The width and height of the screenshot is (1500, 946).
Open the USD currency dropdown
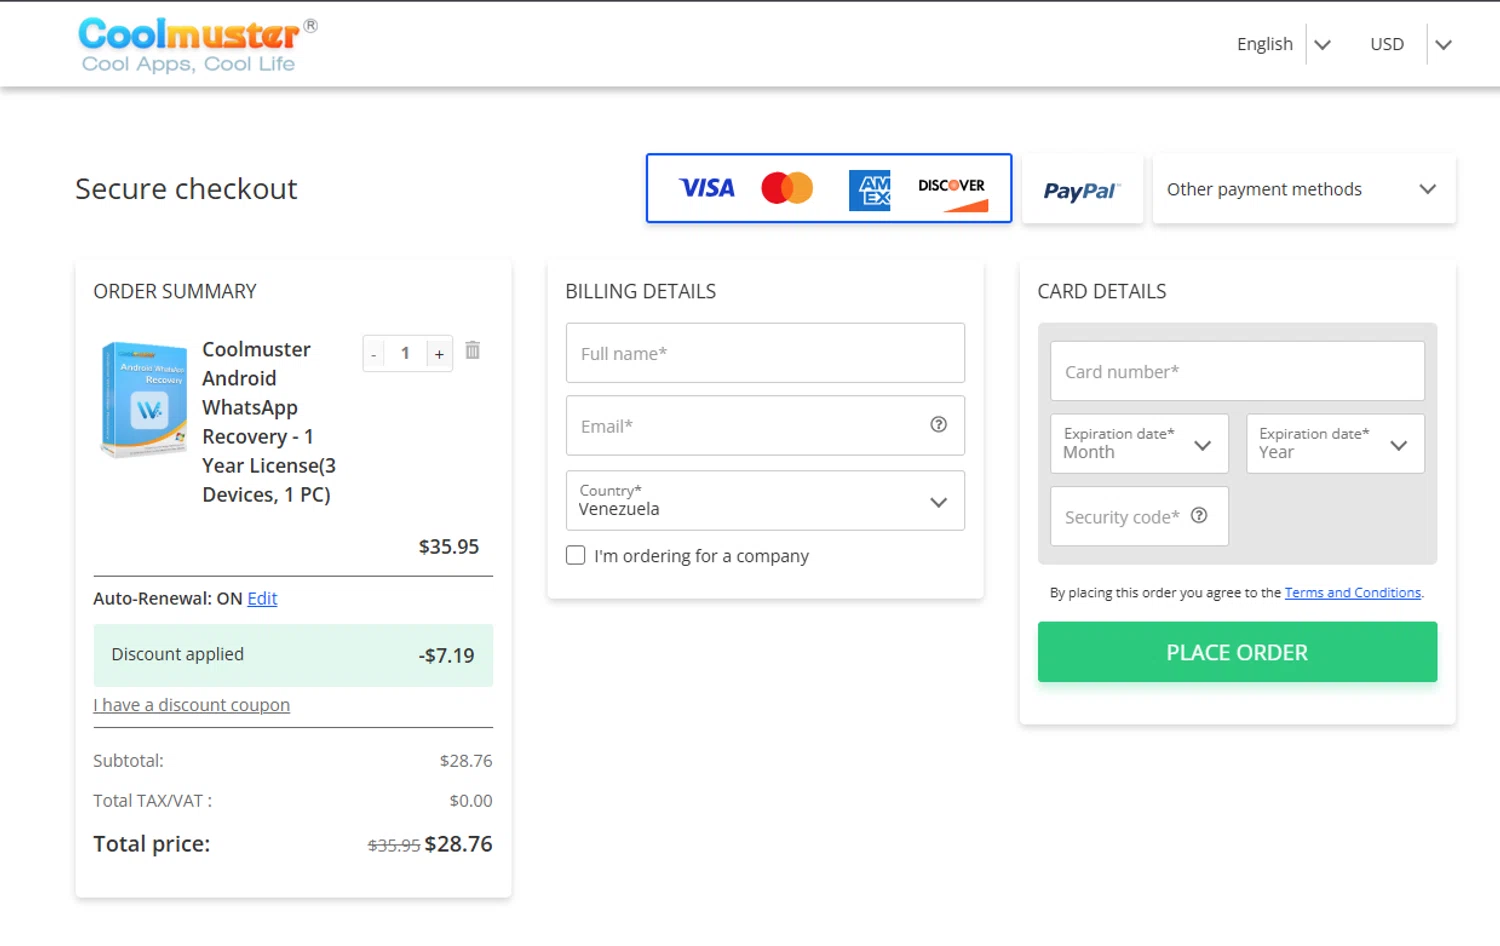tap(1410, 44)
